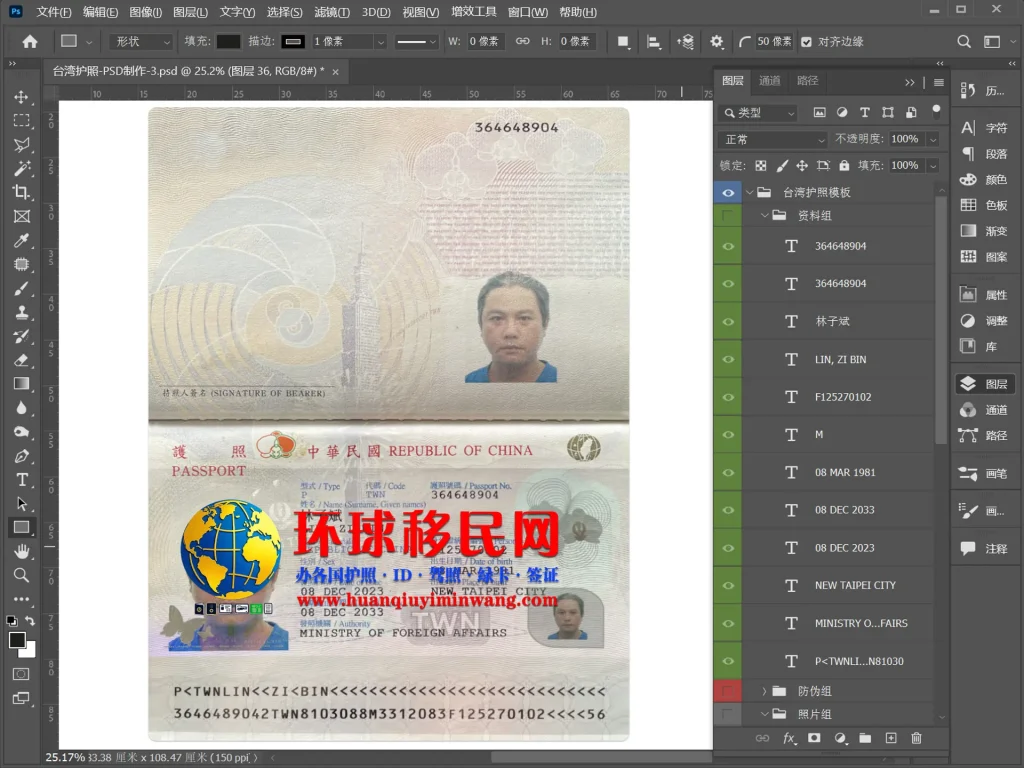Select the Path Selection tool
Screen dimensions: 1024x768
pos(22,504)
